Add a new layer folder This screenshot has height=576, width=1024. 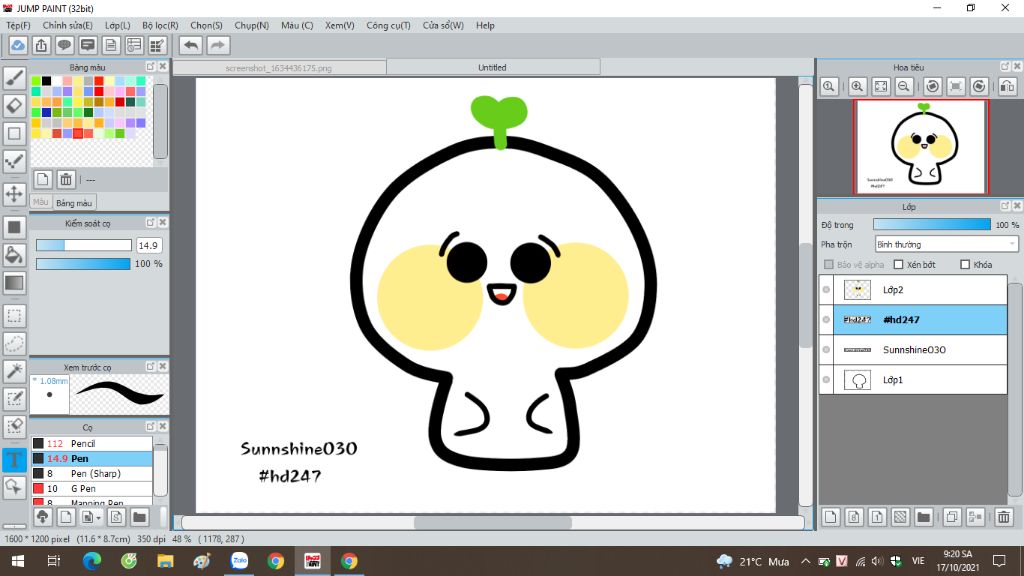coord(923,517)
